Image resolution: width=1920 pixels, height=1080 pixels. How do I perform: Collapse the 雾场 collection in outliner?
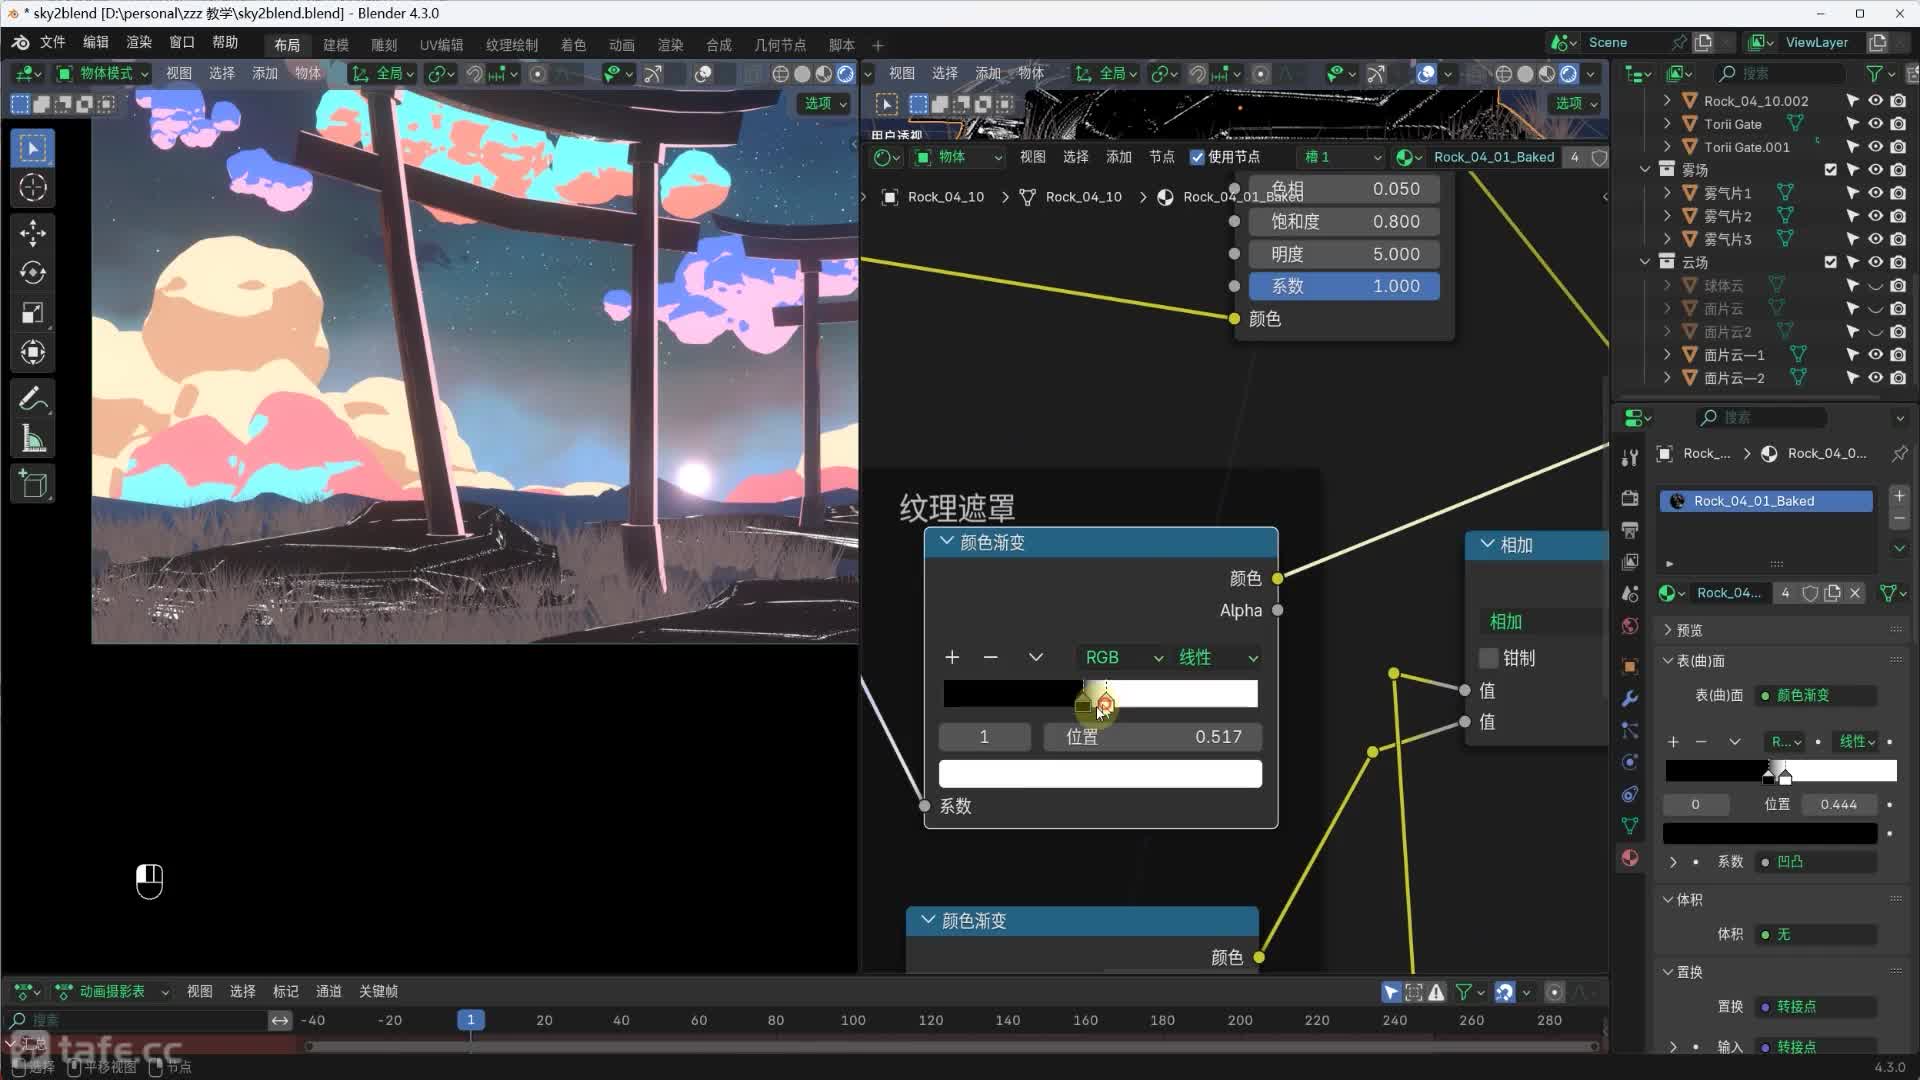coord(1645,170)
